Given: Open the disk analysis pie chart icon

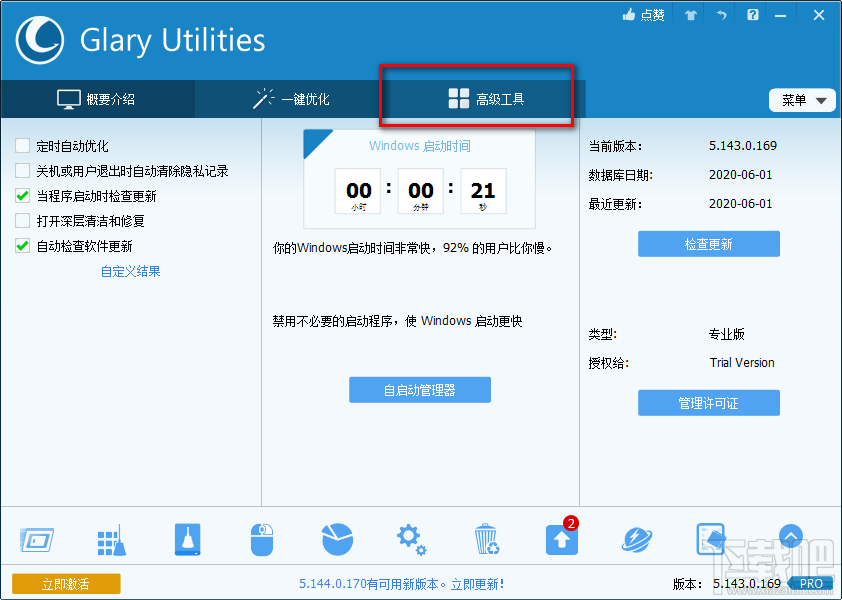Looking at the screenshot, I should (337, 539).
